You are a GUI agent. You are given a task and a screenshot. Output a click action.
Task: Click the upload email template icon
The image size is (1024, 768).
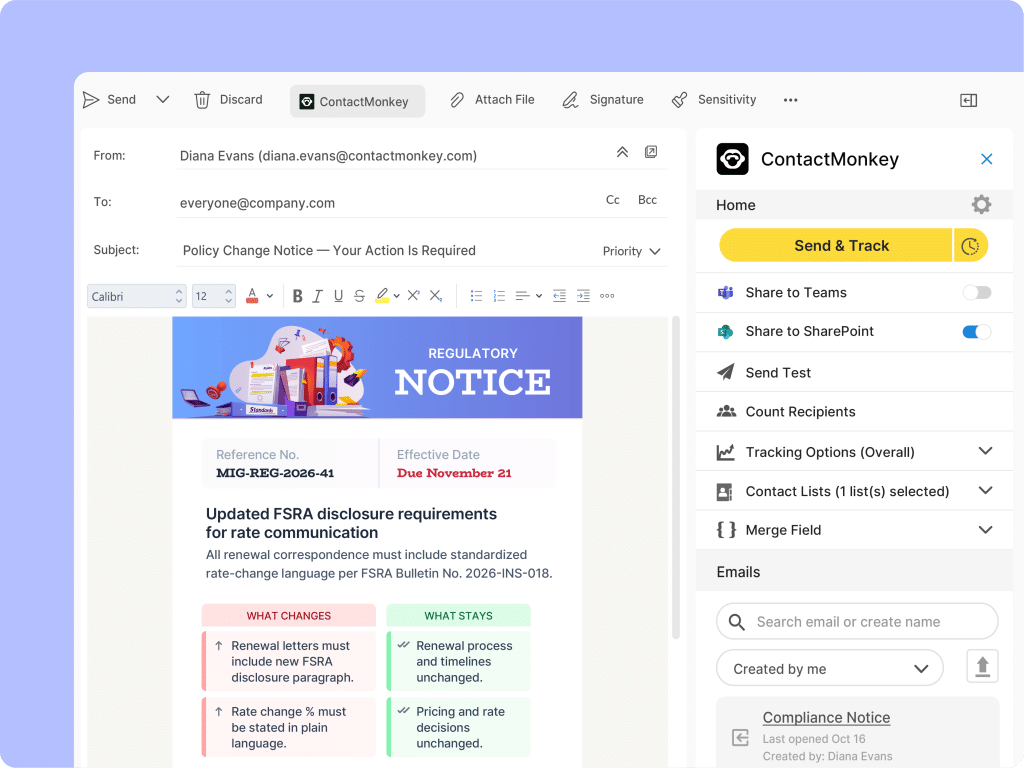(x=982, y=667)
